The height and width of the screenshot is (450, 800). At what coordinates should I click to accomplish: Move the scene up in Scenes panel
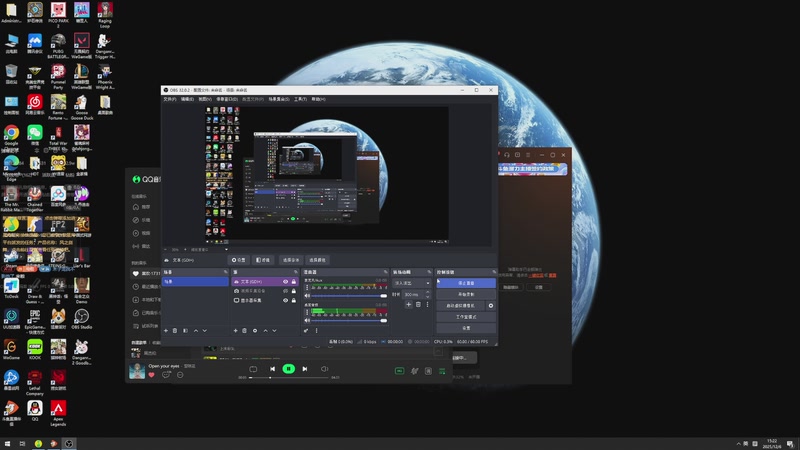196,331
